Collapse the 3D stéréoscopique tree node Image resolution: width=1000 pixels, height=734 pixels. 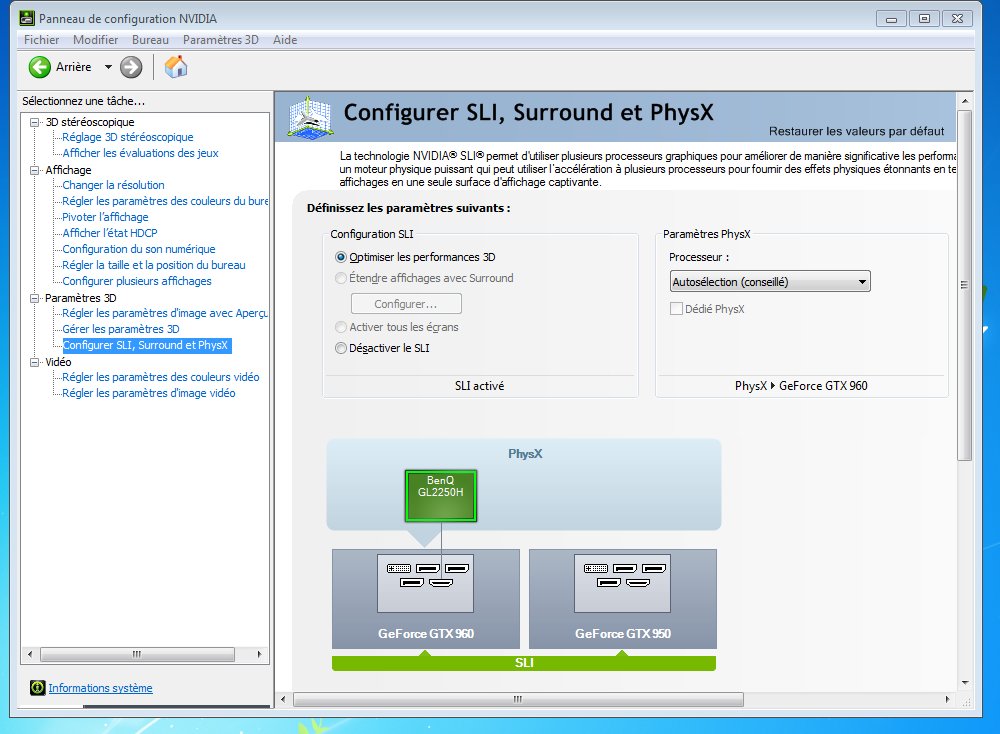35,122
